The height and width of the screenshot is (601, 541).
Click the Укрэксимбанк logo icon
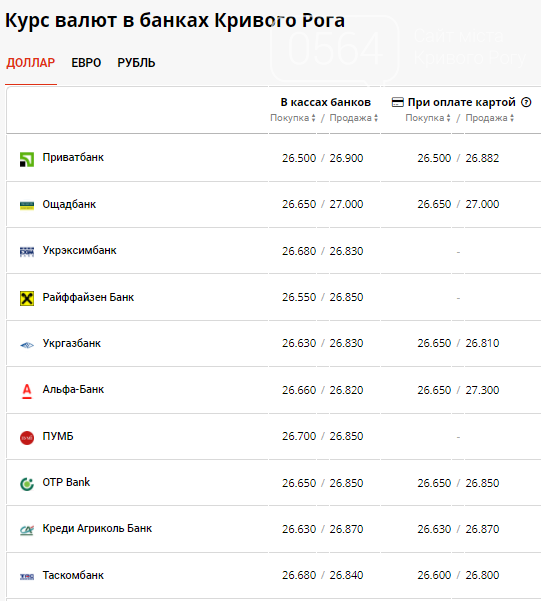[27, 252]
